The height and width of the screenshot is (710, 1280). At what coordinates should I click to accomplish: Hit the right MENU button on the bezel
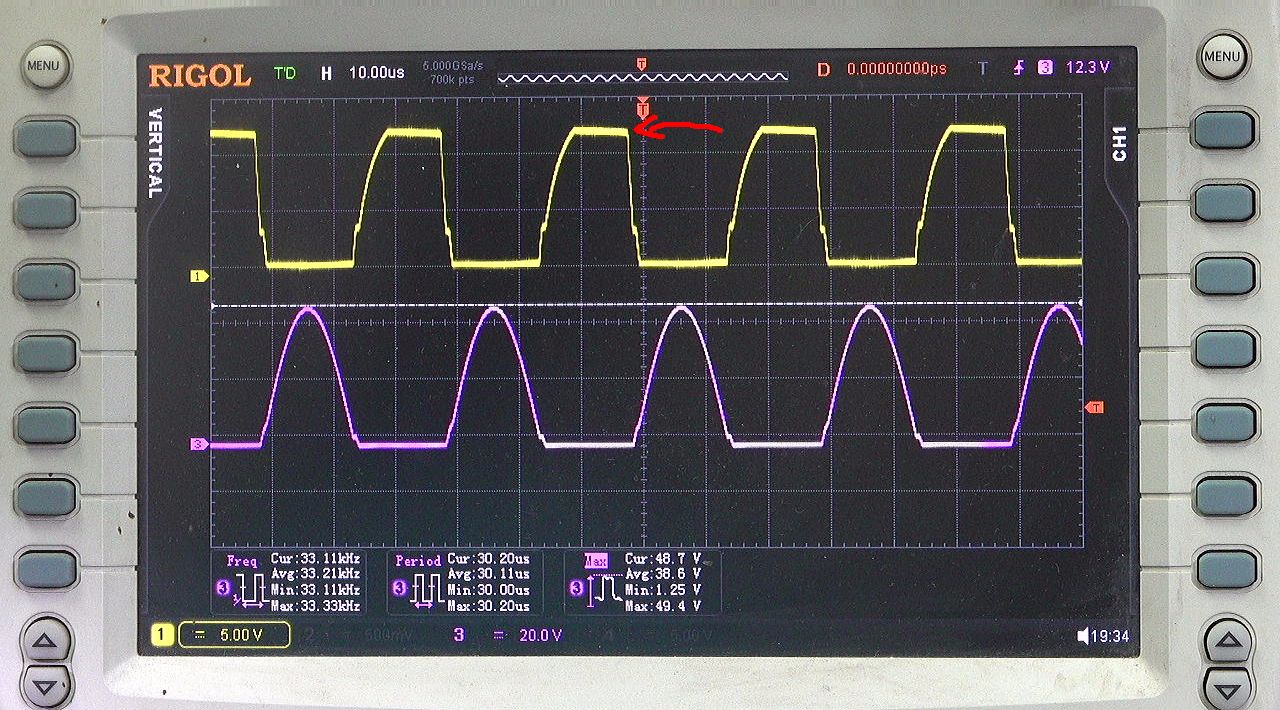tap(1222, 57)
